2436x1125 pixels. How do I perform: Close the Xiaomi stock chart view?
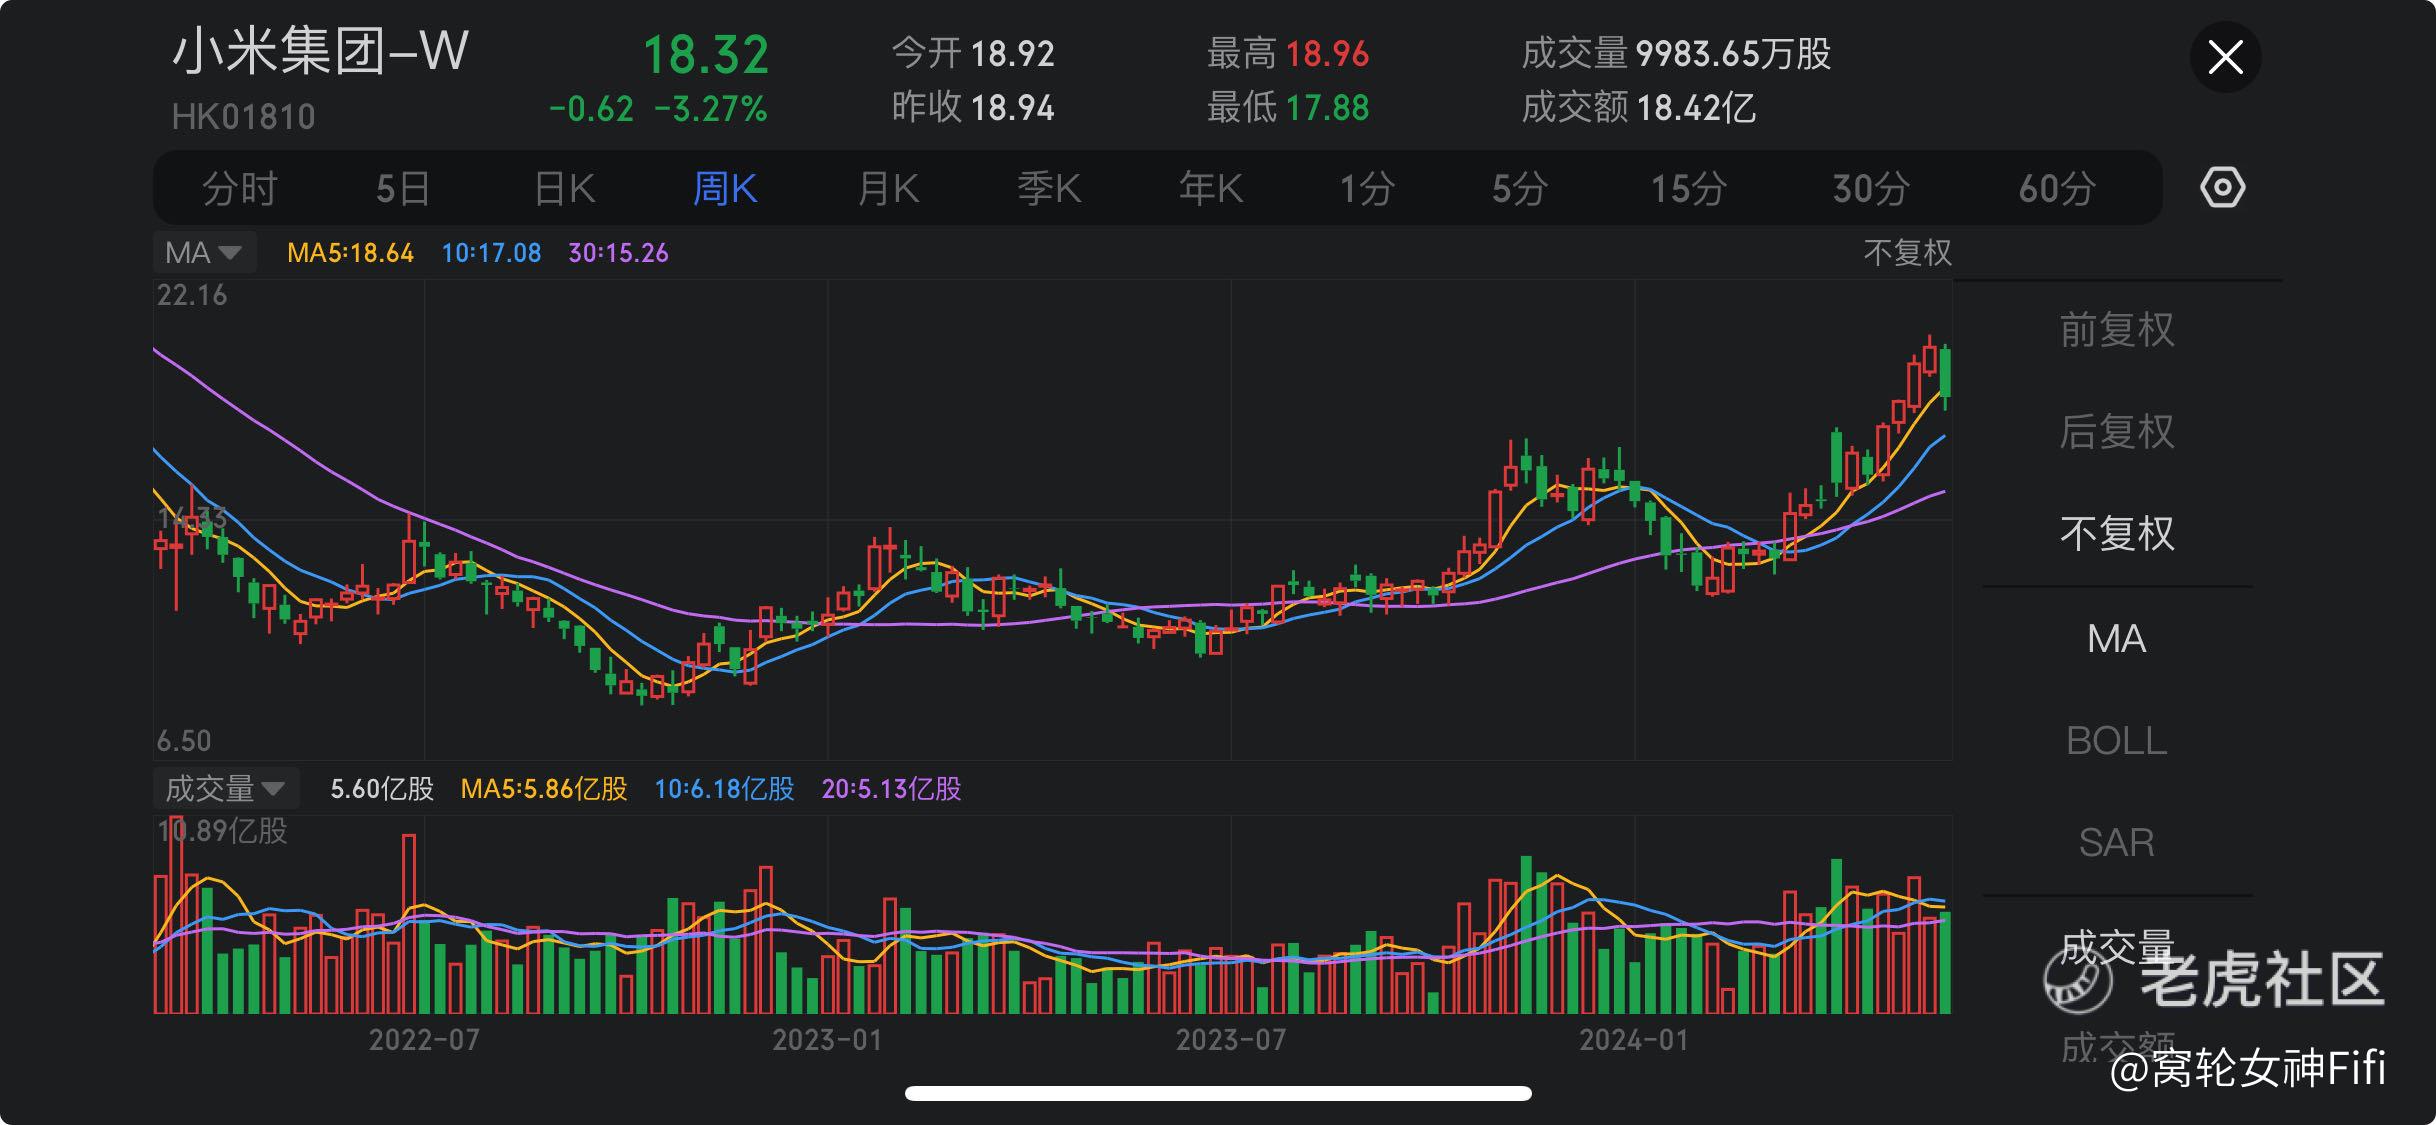tap(2225, 57)
